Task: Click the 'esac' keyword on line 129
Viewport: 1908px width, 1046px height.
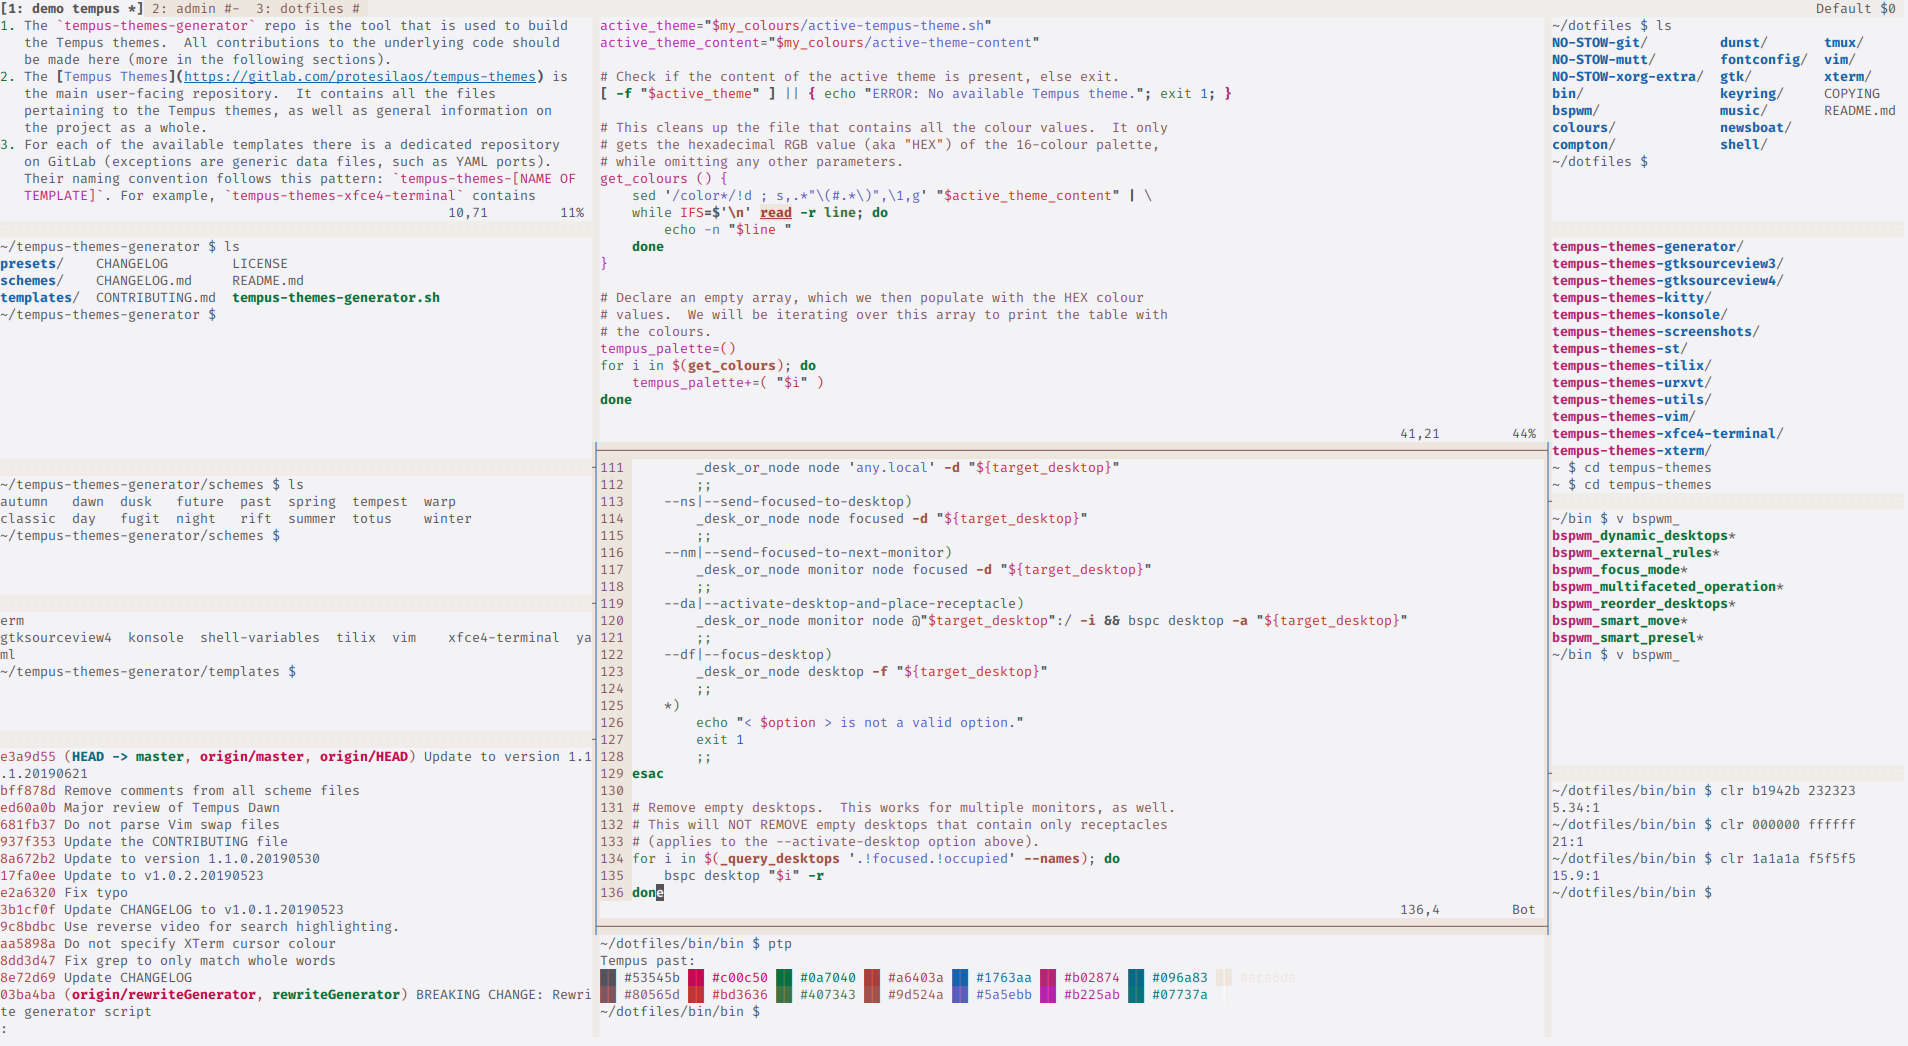Action: coord(648,774)
